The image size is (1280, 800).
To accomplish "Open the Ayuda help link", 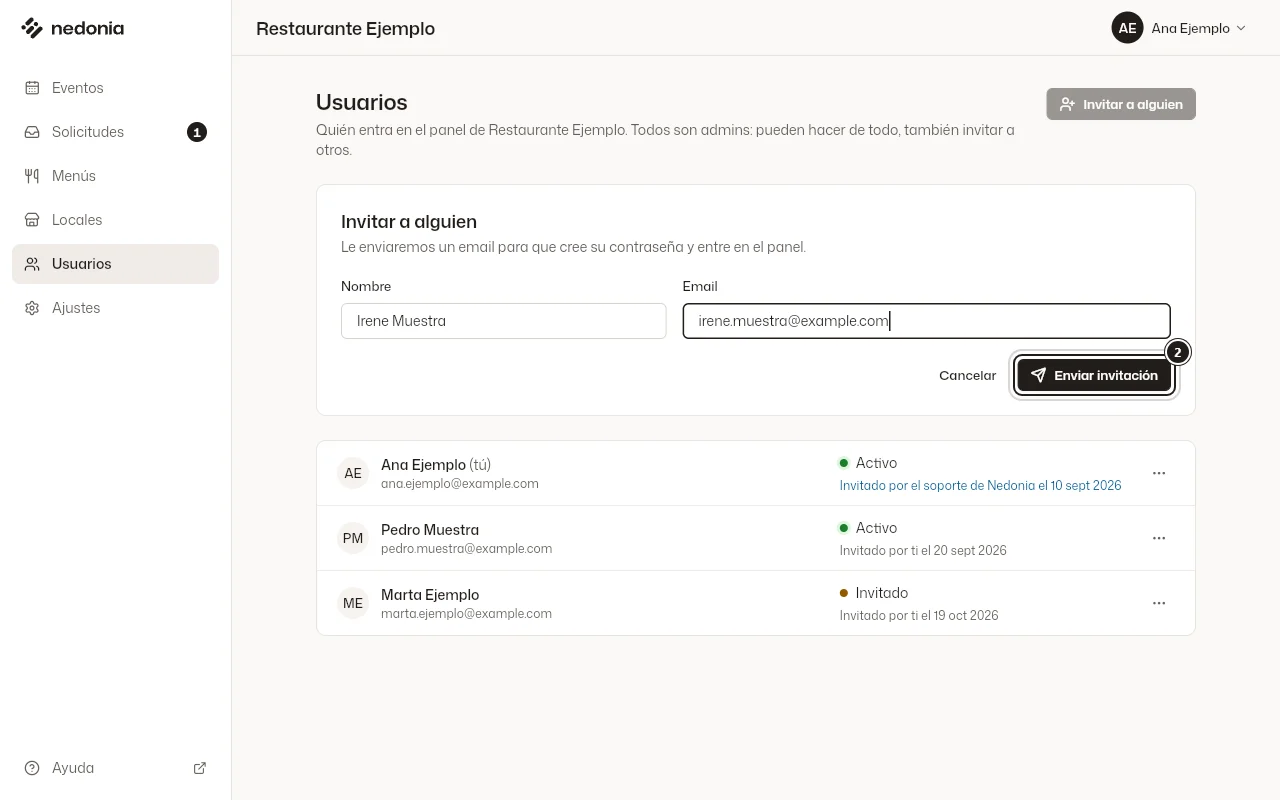I will (x=115, y=768).
